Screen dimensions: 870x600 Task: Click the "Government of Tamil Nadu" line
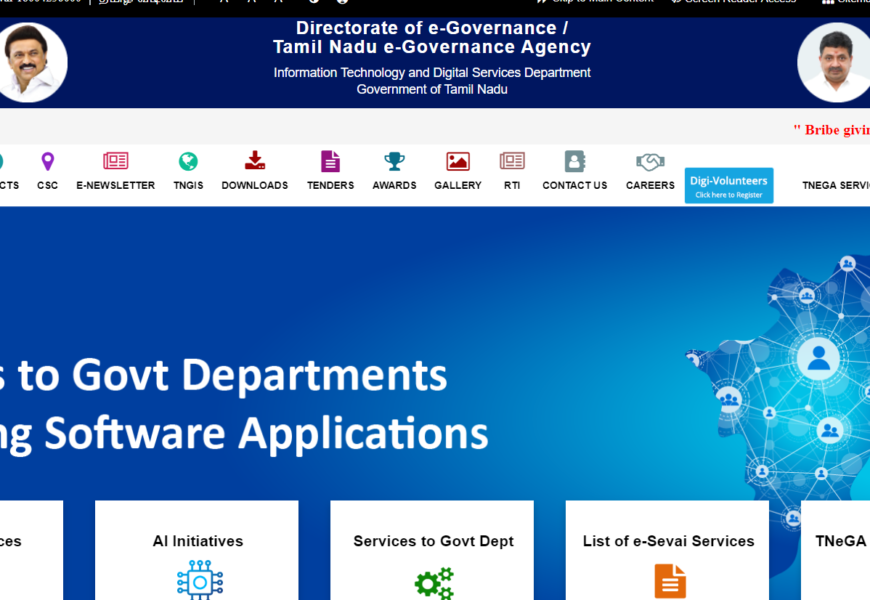pos(432,89)
